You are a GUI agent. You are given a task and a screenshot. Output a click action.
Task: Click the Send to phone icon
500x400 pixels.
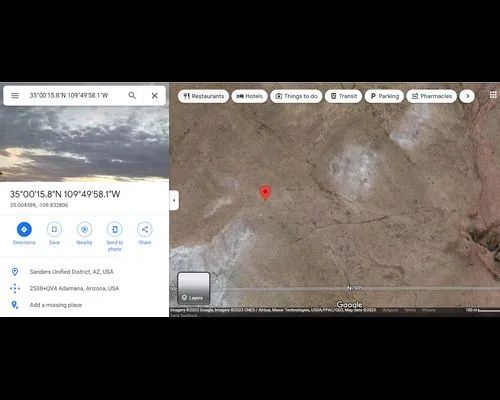(115, 229)
